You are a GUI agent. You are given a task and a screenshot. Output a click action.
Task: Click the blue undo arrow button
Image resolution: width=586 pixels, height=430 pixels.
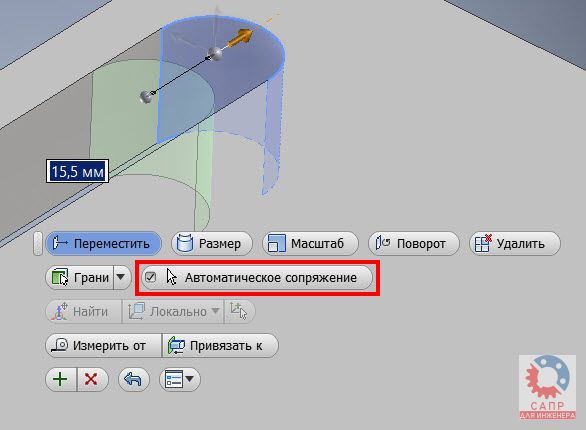coord(134,380)
